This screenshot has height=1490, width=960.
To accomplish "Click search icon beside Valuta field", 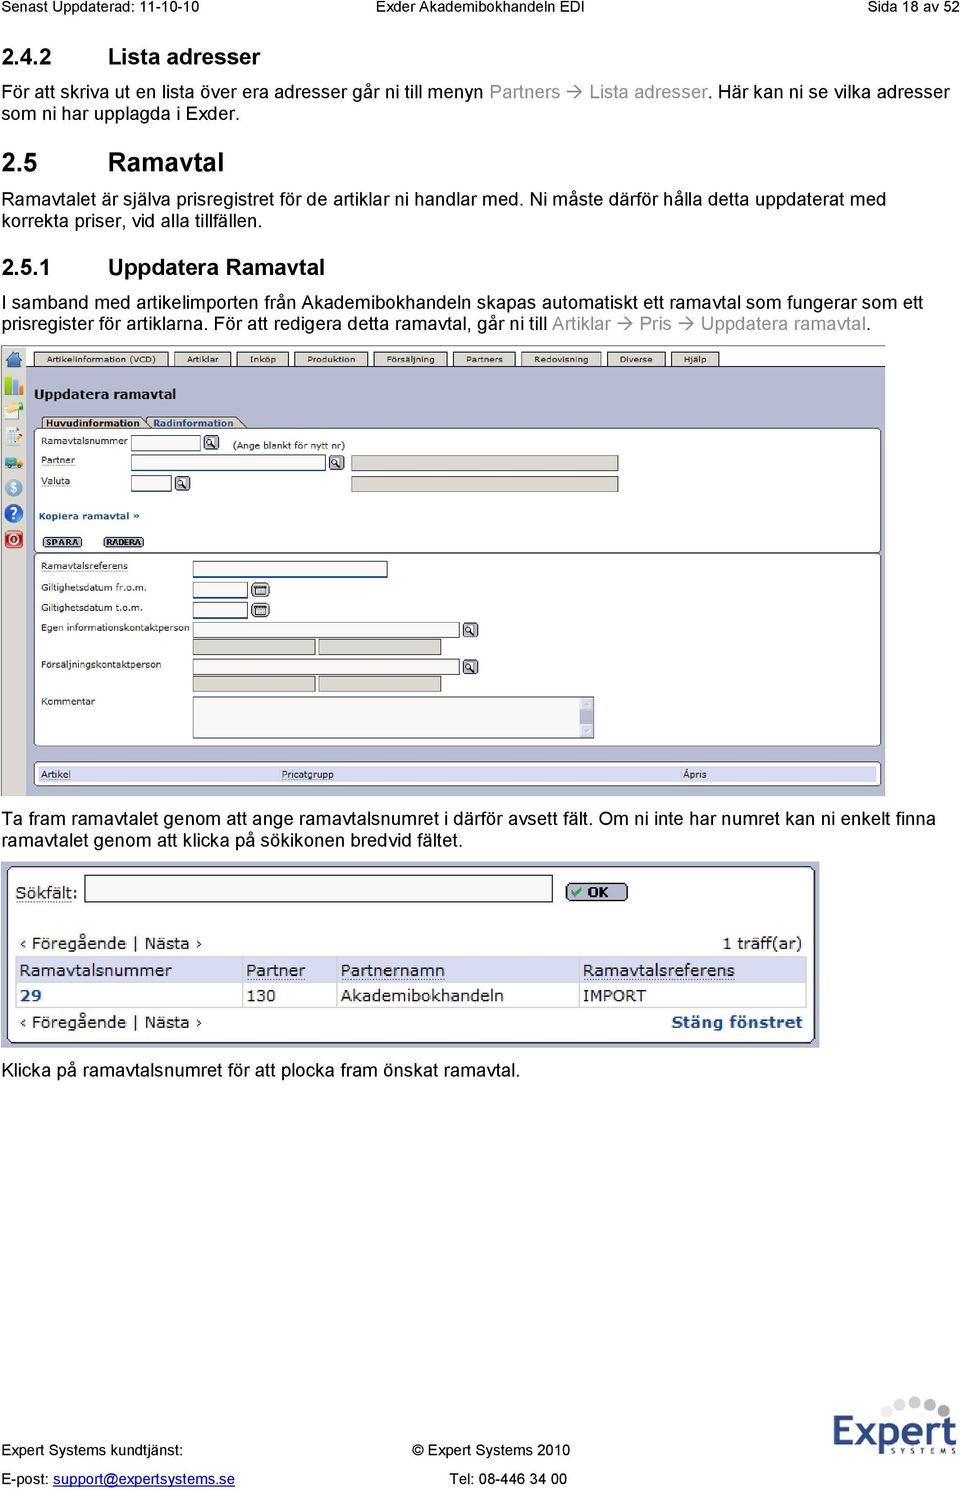I will [182, 483].
